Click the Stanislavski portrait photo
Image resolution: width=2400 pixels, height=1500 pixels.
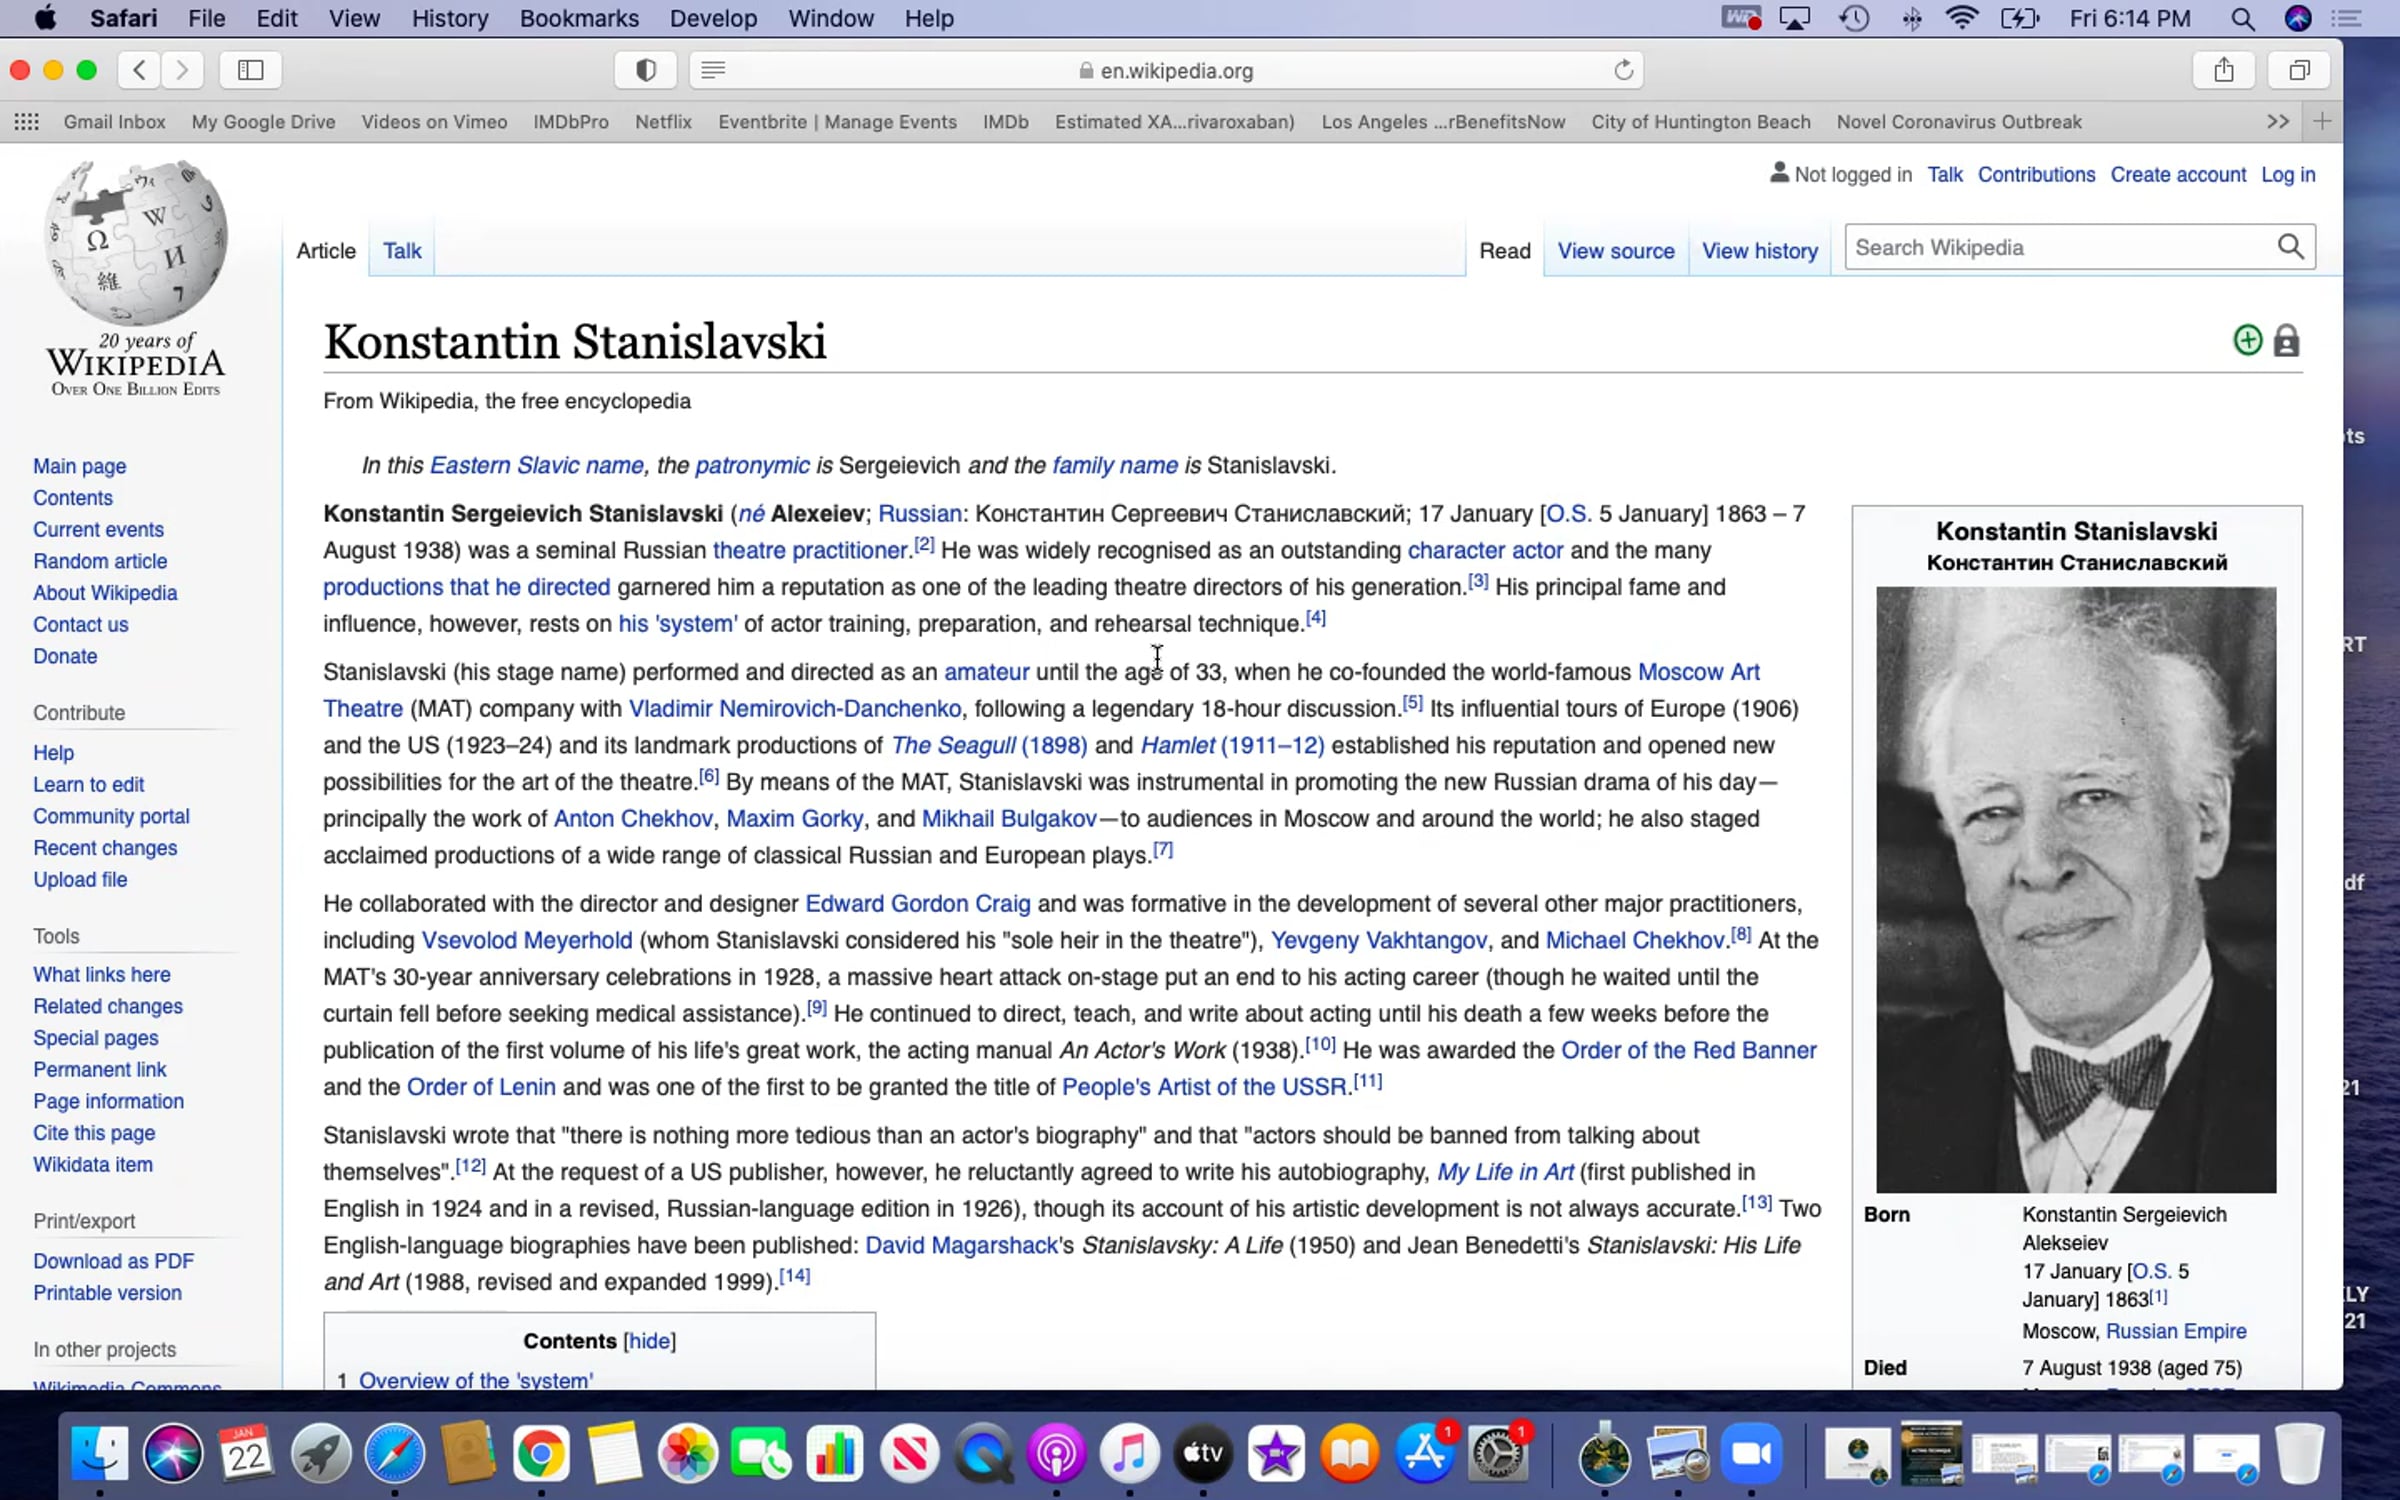coord(2075,889)
